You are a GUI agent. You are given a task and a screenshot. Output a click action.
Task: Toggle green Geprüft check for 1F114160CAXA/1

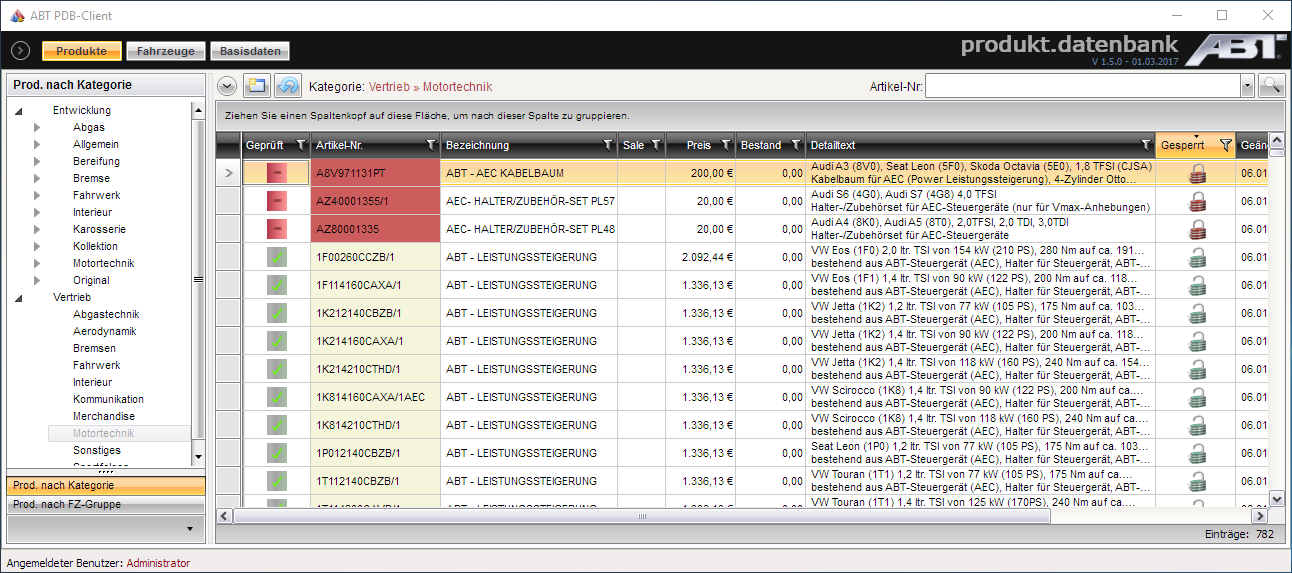(276, 285)
